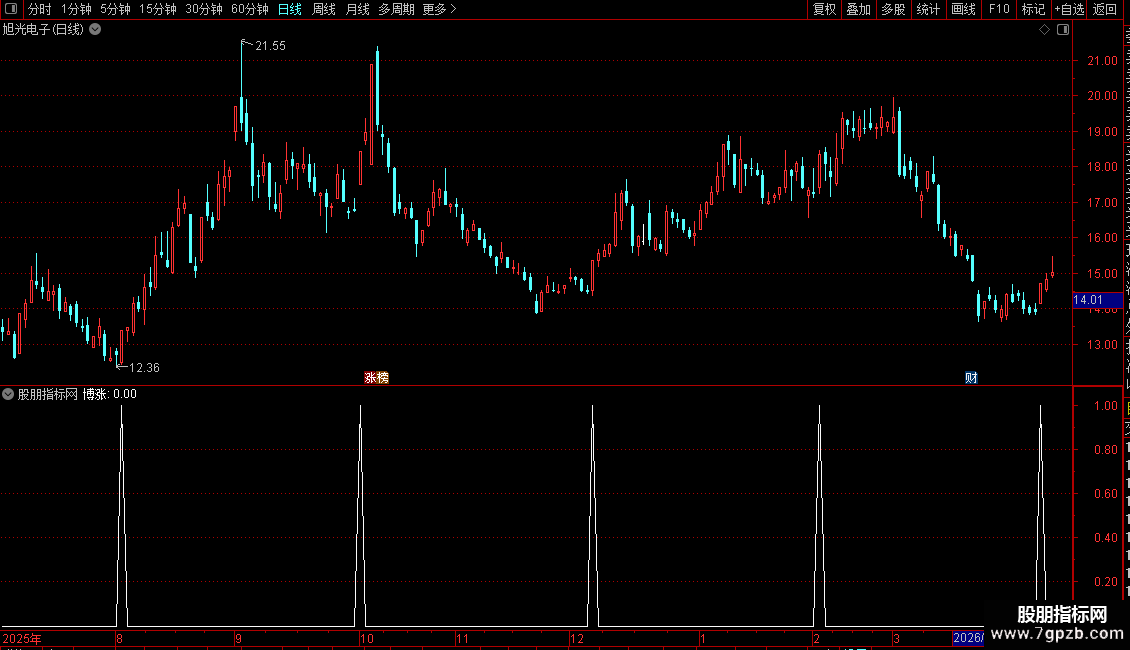Expand the 股朋指标网 indicator dropdown
Screen dimensions: 1130x650
(x=8, y=394)
